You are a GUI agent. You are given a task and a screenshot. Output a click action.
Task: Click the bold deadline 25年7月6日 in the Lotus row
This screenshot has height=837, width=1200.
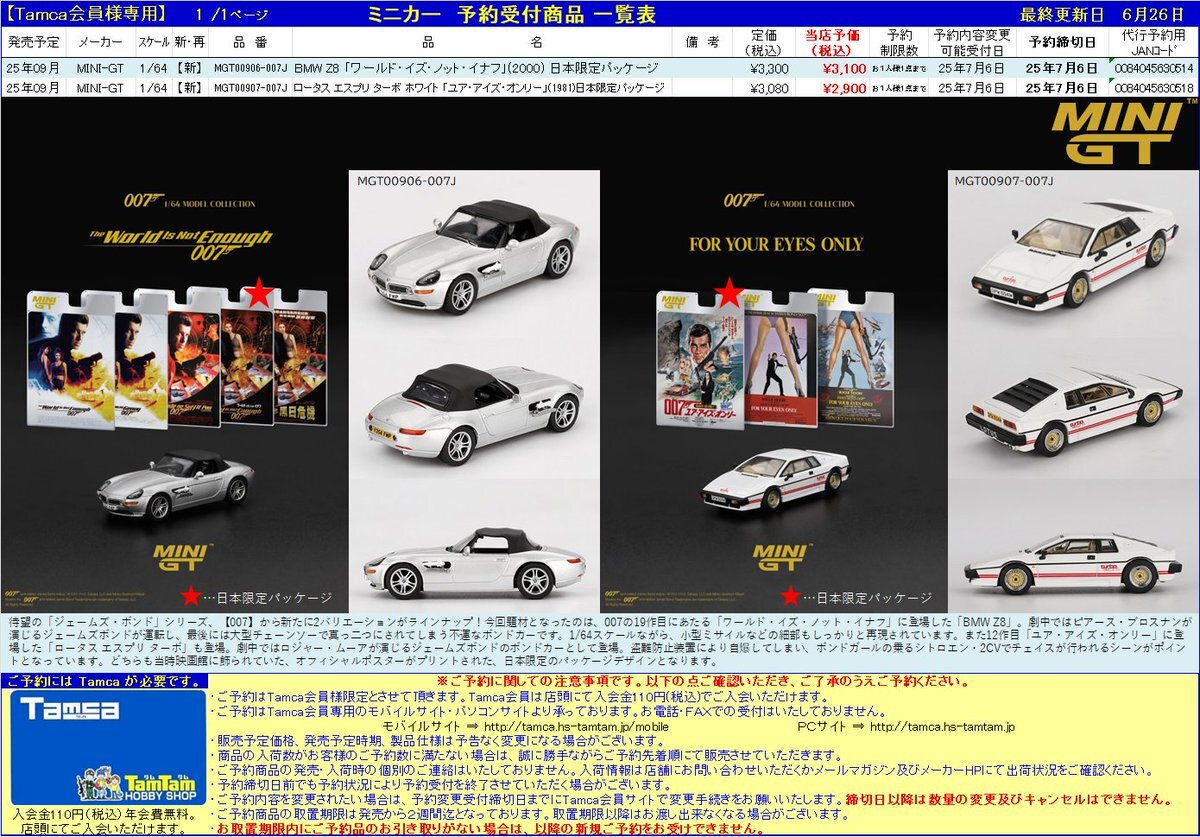1060,88
